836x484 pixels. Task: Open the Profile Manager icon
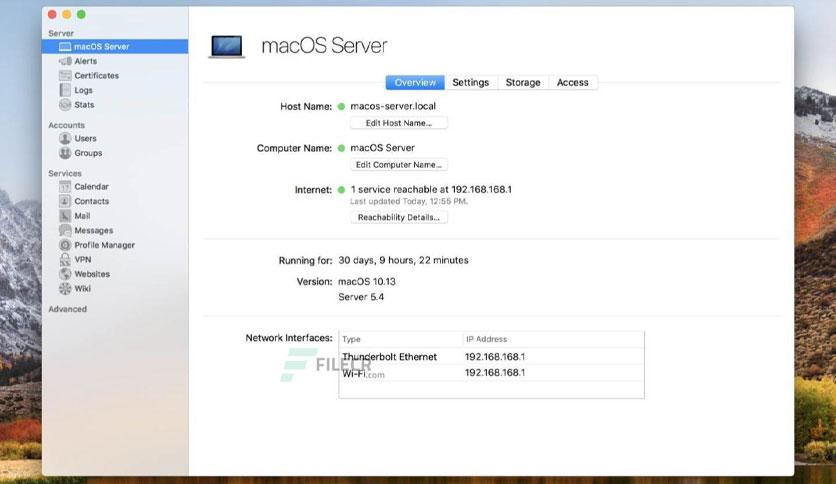coord(65,245)
